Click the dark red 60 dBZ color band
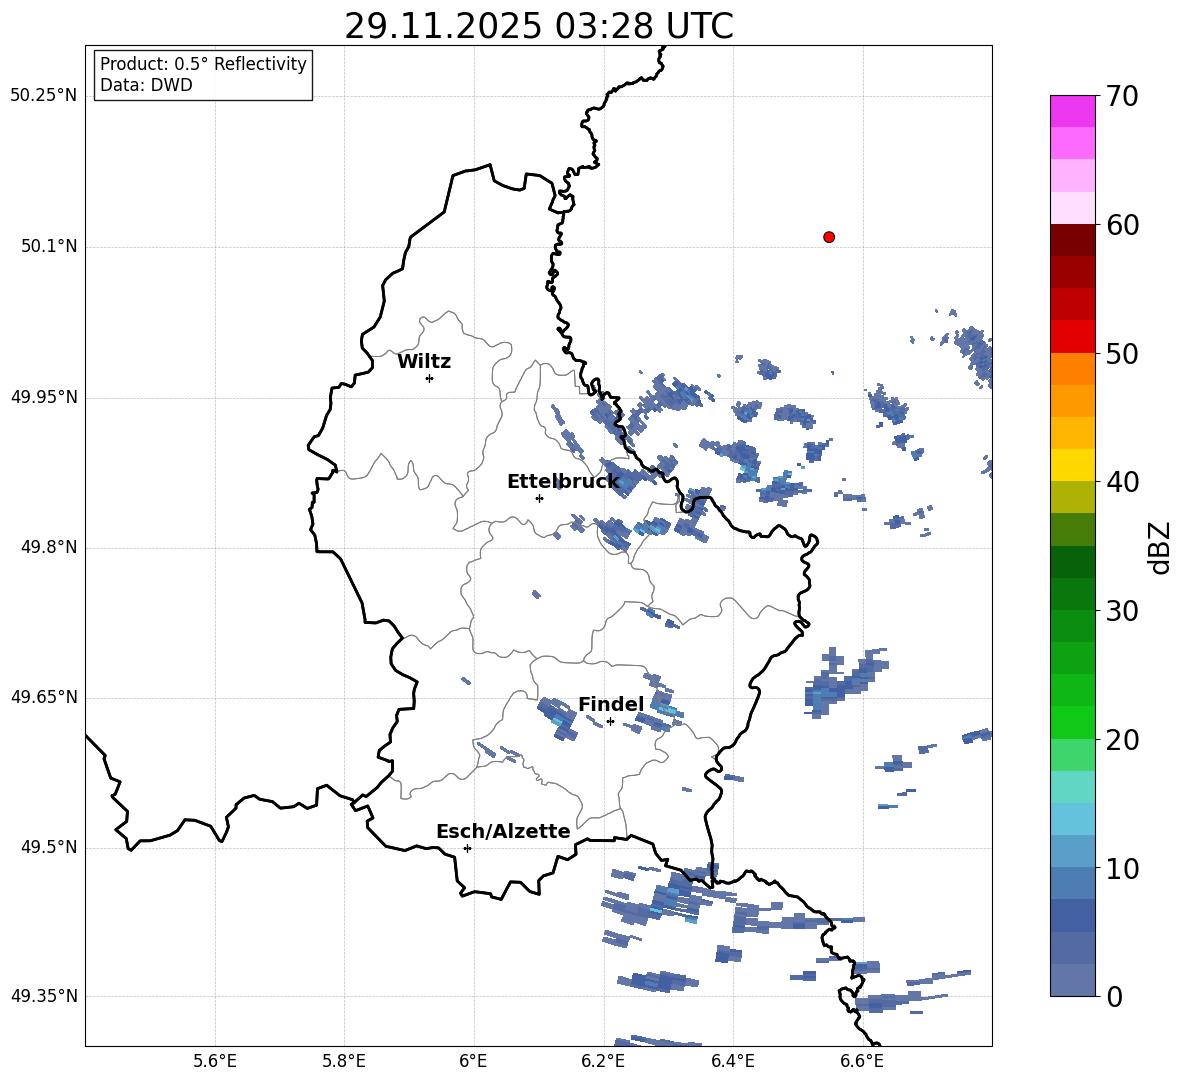1184x1081 pixels. [x=1072, y=239]
